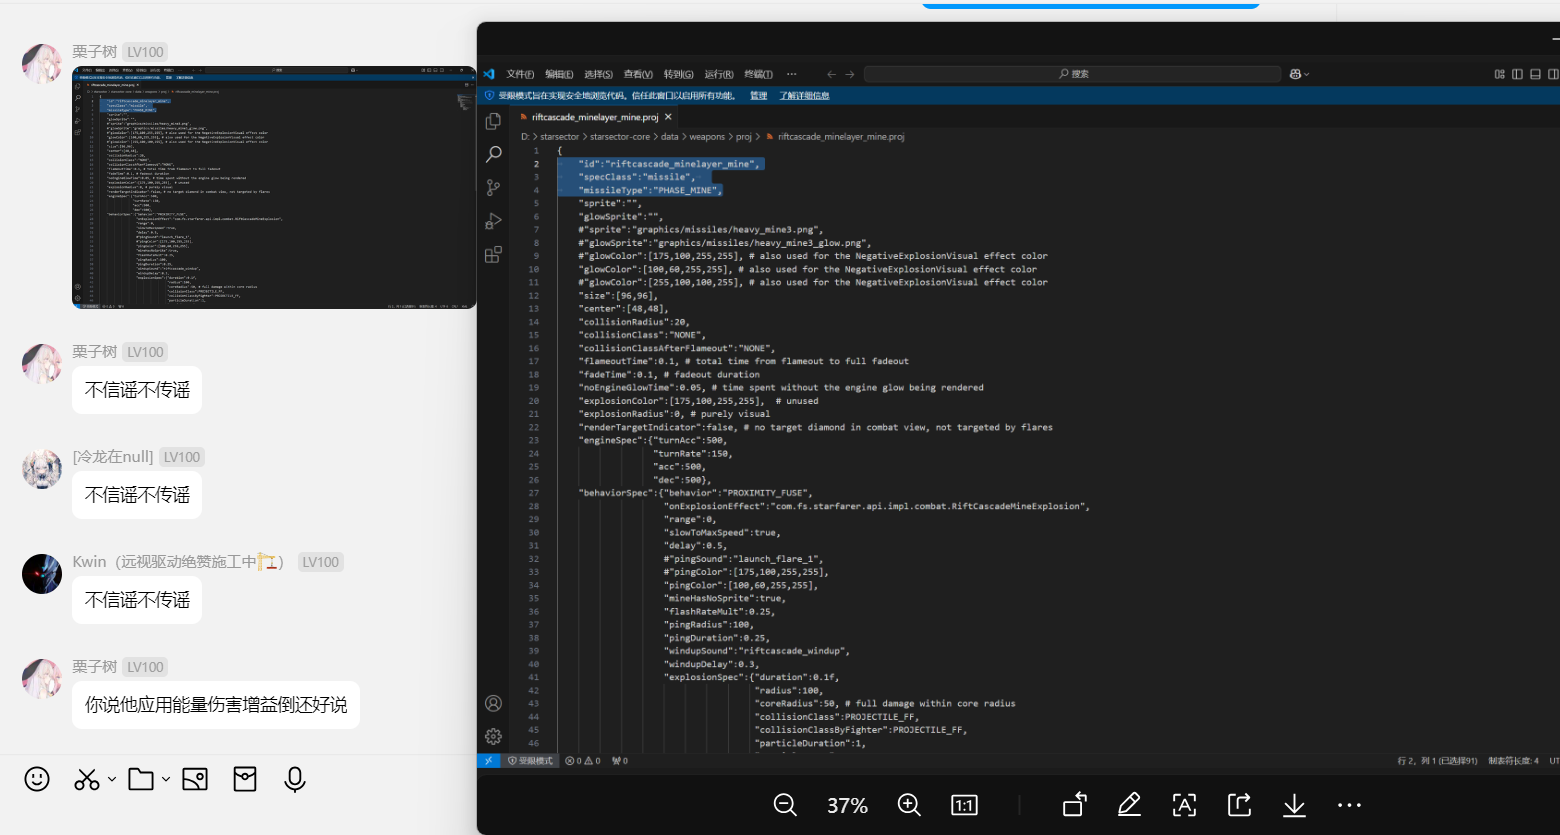Run text recognition on the image

point(1184,805)
